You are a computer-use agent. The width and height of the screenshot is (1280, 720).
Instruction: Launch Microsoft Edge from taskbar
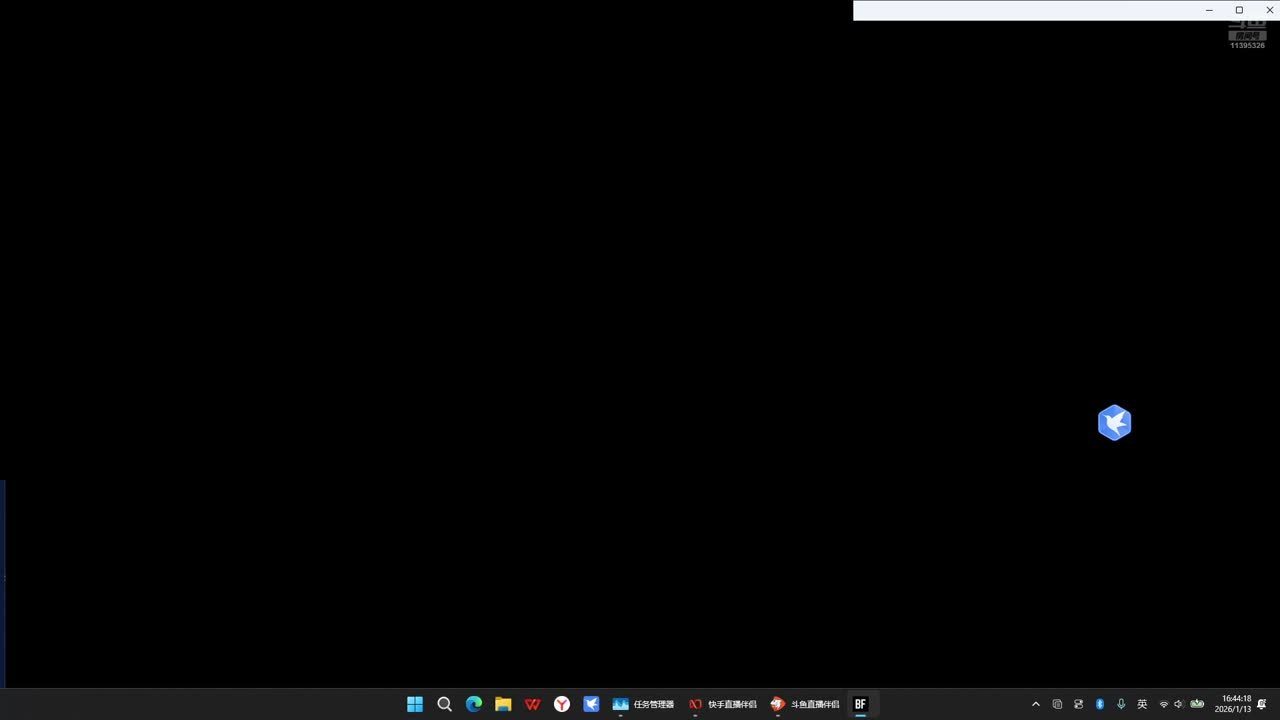pyautogui.click(x=474, y=704)
